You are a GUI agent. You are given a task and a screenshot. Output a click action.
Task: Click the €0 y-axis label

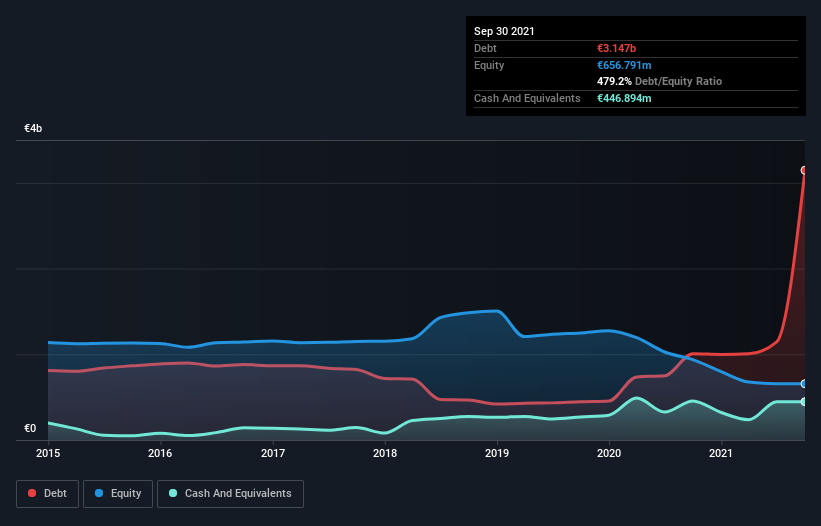coord(30,428)
